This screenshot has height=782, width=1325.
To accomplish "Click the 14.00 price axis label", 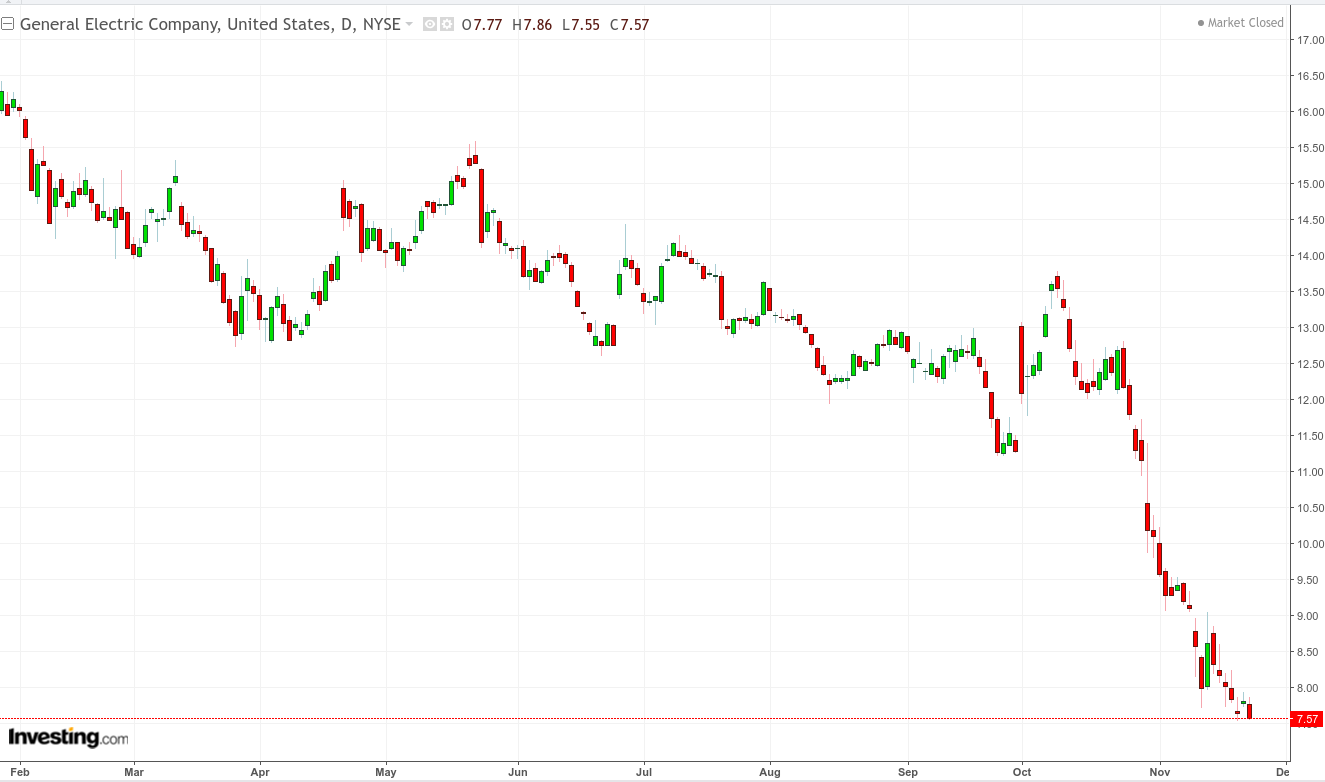I will [1311, 256].
